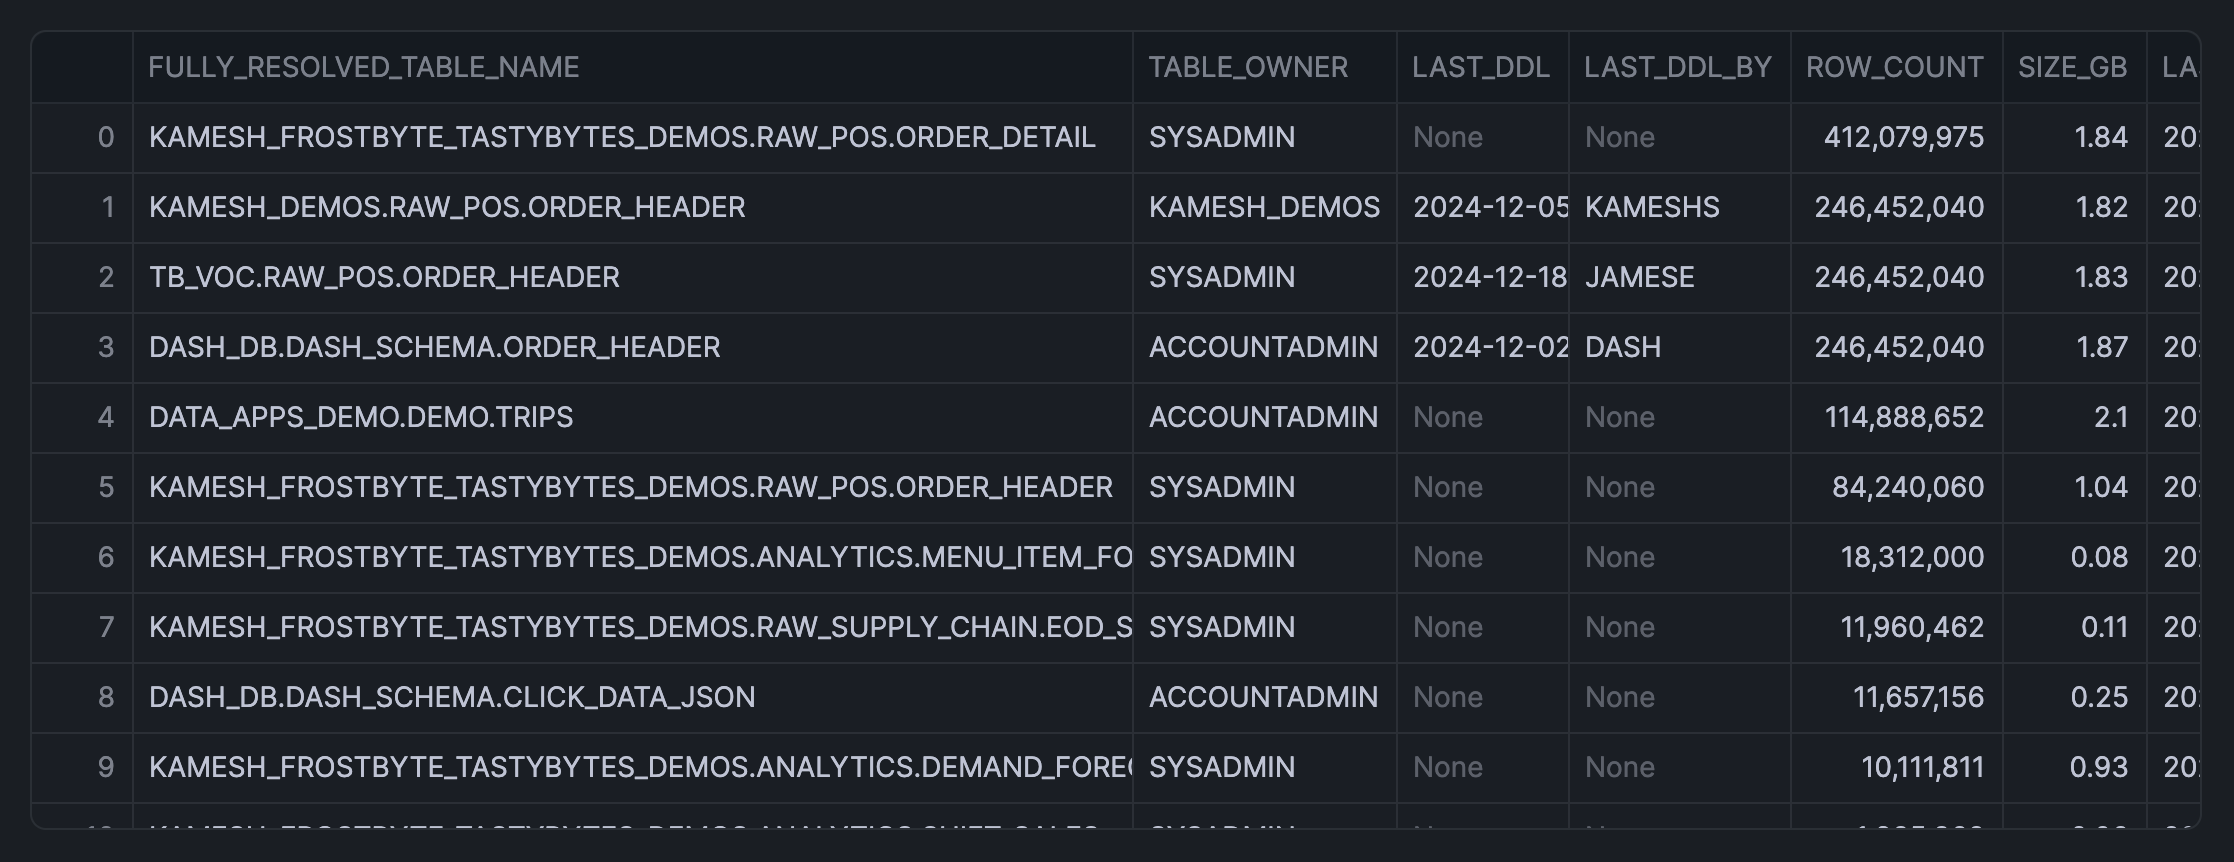2234x862 pixels.
Task: Select the 2.1 SIZE_GB cell
Action: click(x=2110, y=417)
